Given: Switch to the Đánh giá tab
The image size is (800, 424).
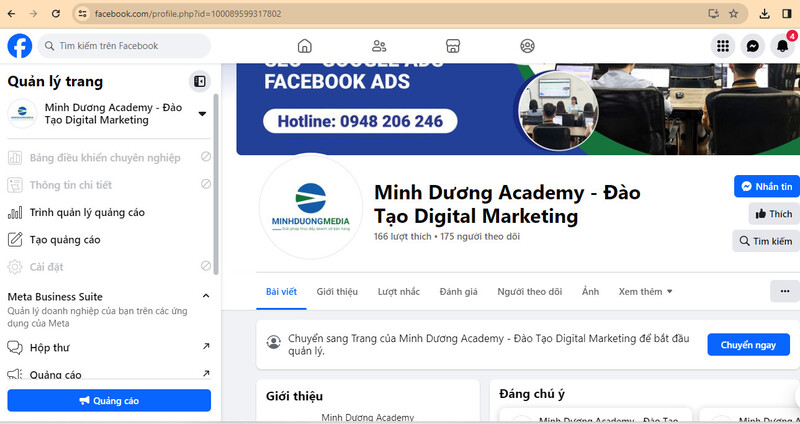Looking at the screenshot, I should (x=459, y=292).
